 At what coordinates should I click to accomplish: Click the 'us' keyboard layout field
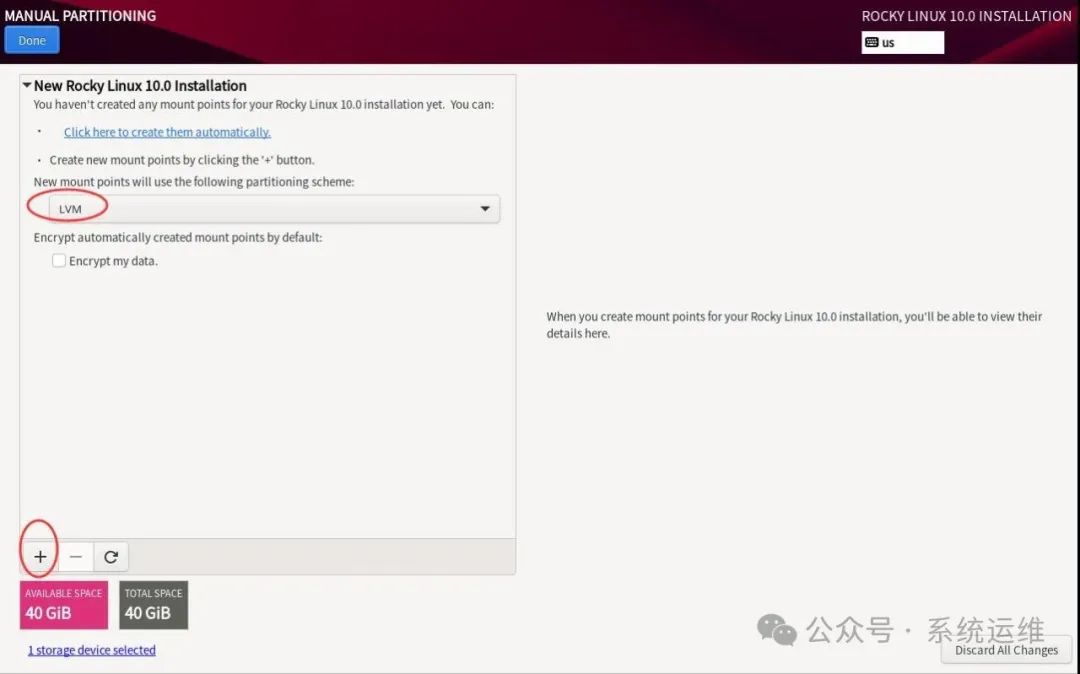pyautogui.click(x=902, y=42)
